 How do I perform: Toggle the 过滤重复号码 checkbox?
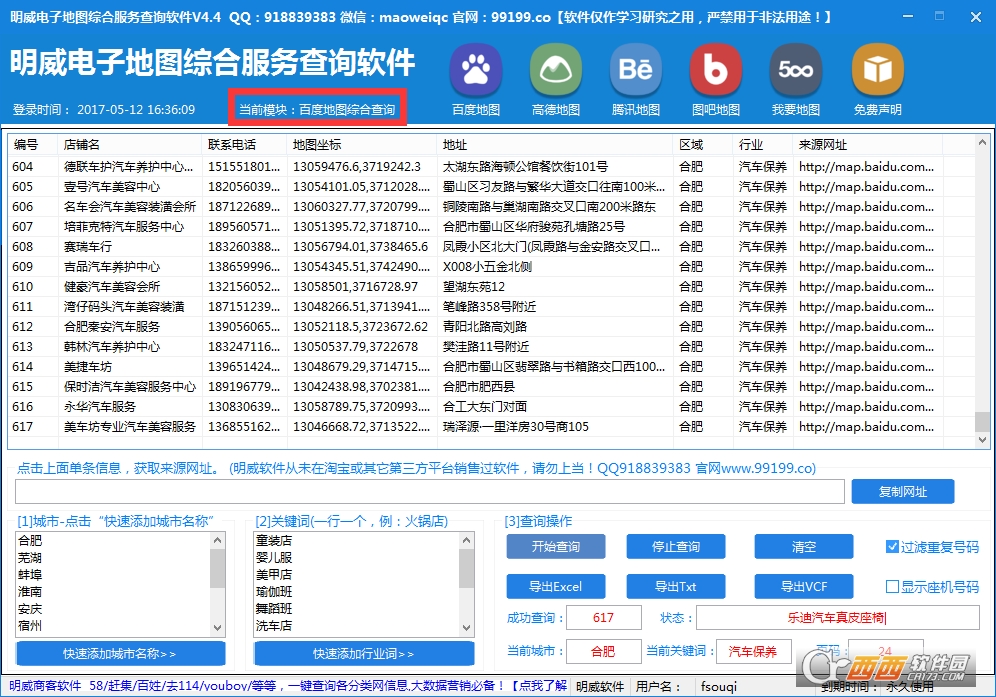892,546
